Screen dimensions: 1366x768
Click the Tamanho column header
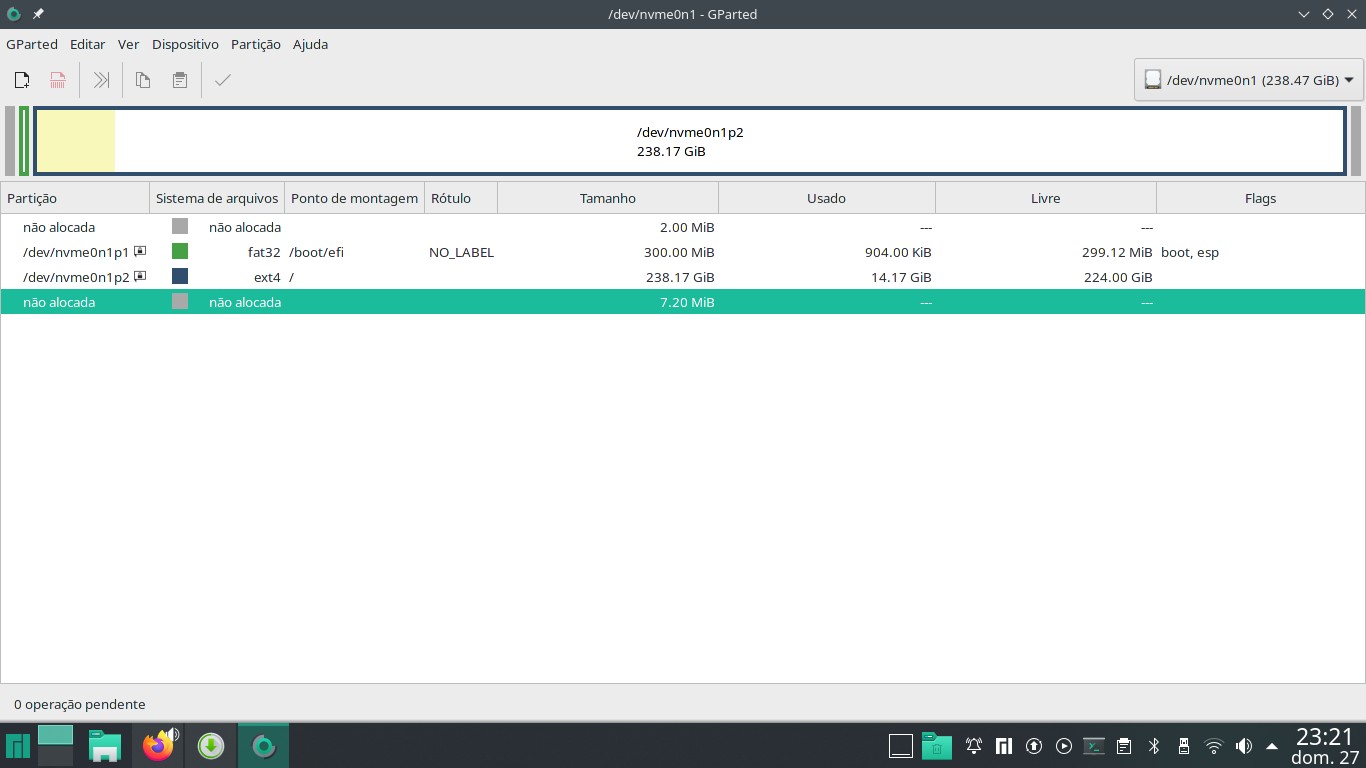point(608,198)
